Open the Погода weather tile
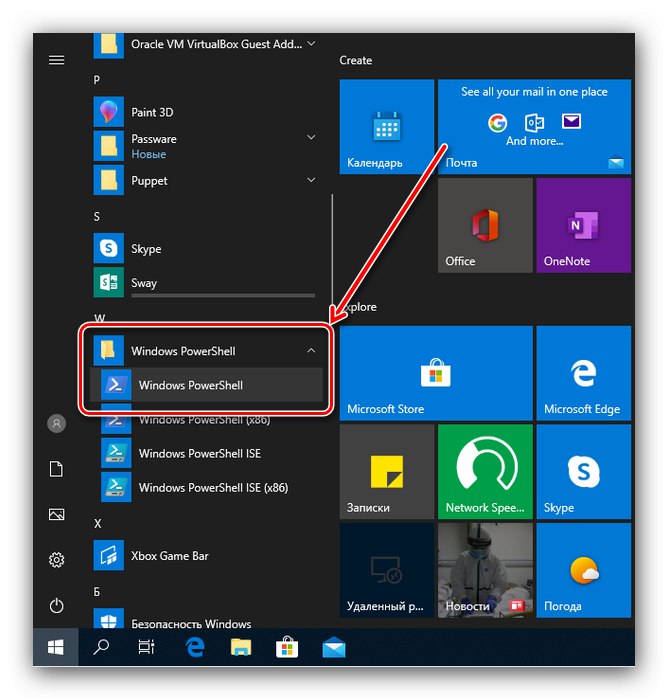 584,571
